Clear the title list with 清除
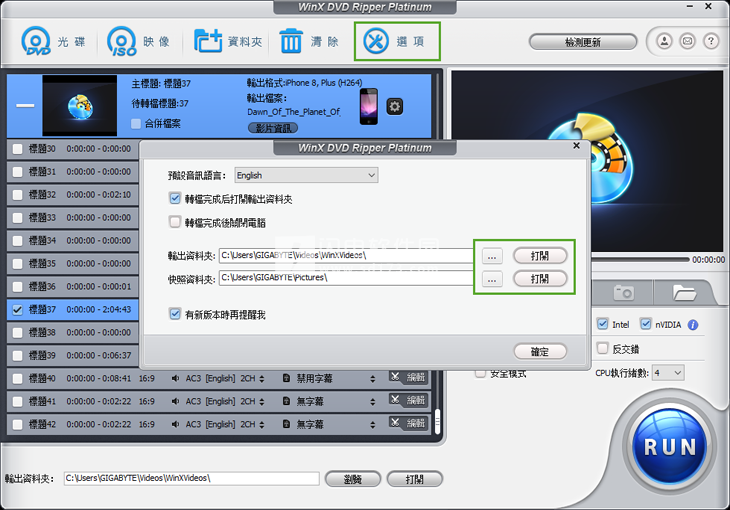730x510 pixels. tap(310, 41)
